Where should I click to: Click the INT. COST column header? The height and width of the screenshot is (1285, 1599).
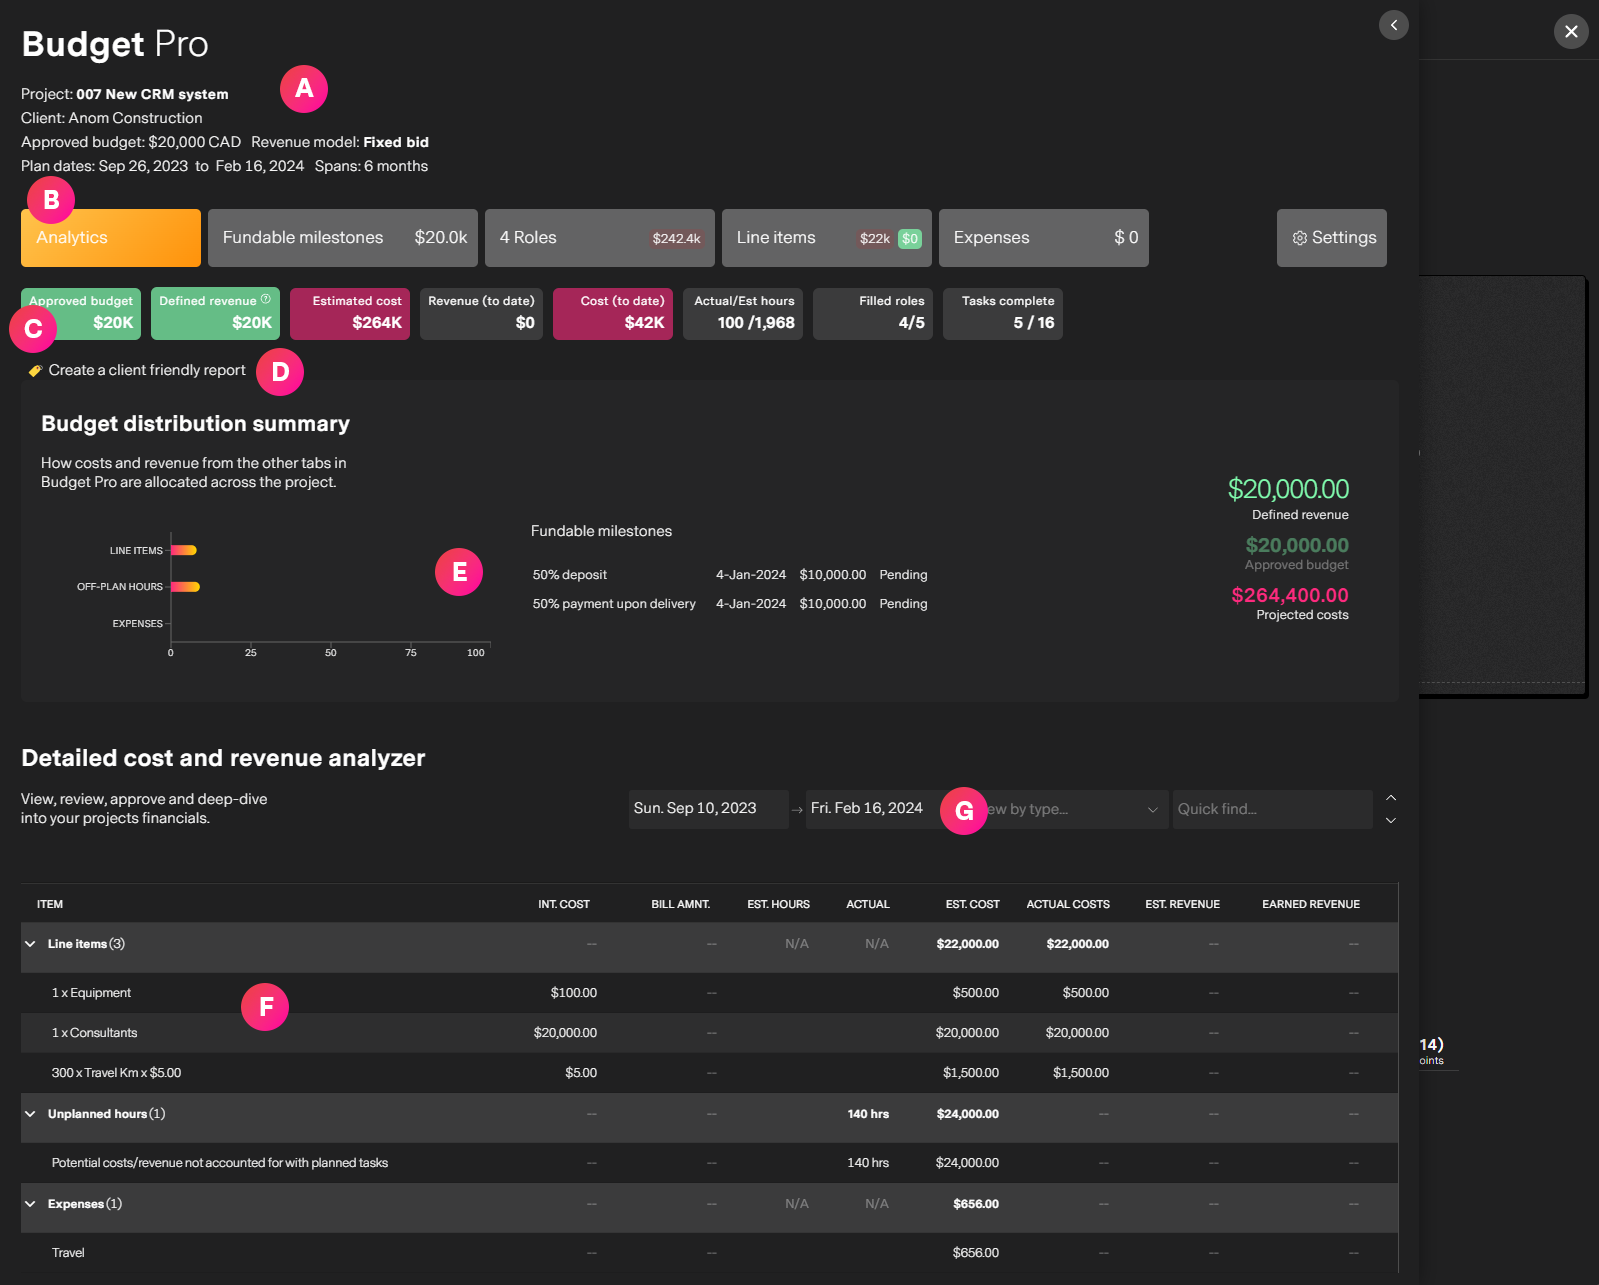pyautogui.click(x=564, y=904)
